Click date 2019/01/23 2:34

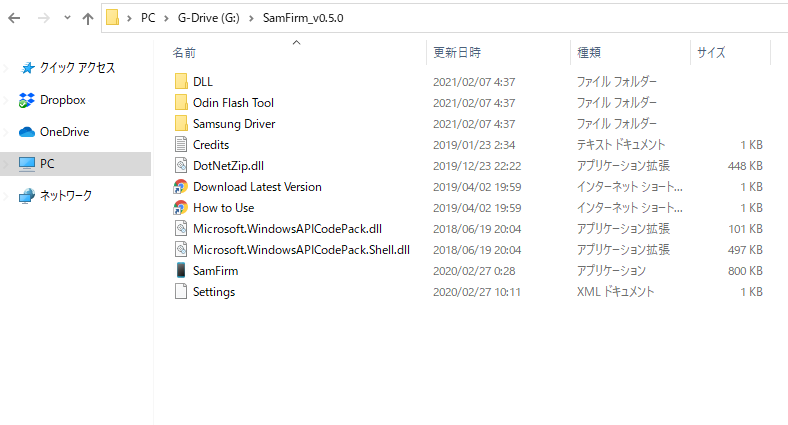click(x=474, y=145)
